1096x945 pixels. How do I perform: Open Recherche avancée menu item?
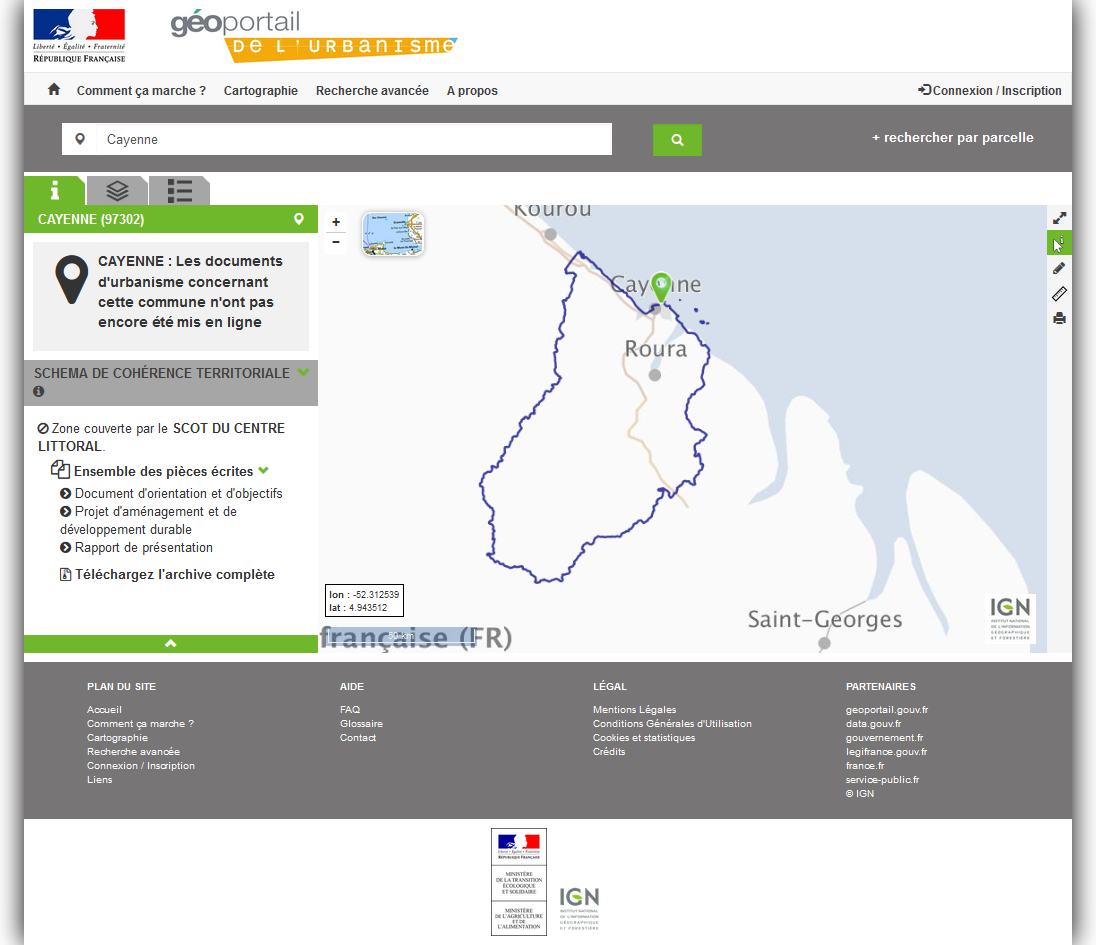coord(373,91)
